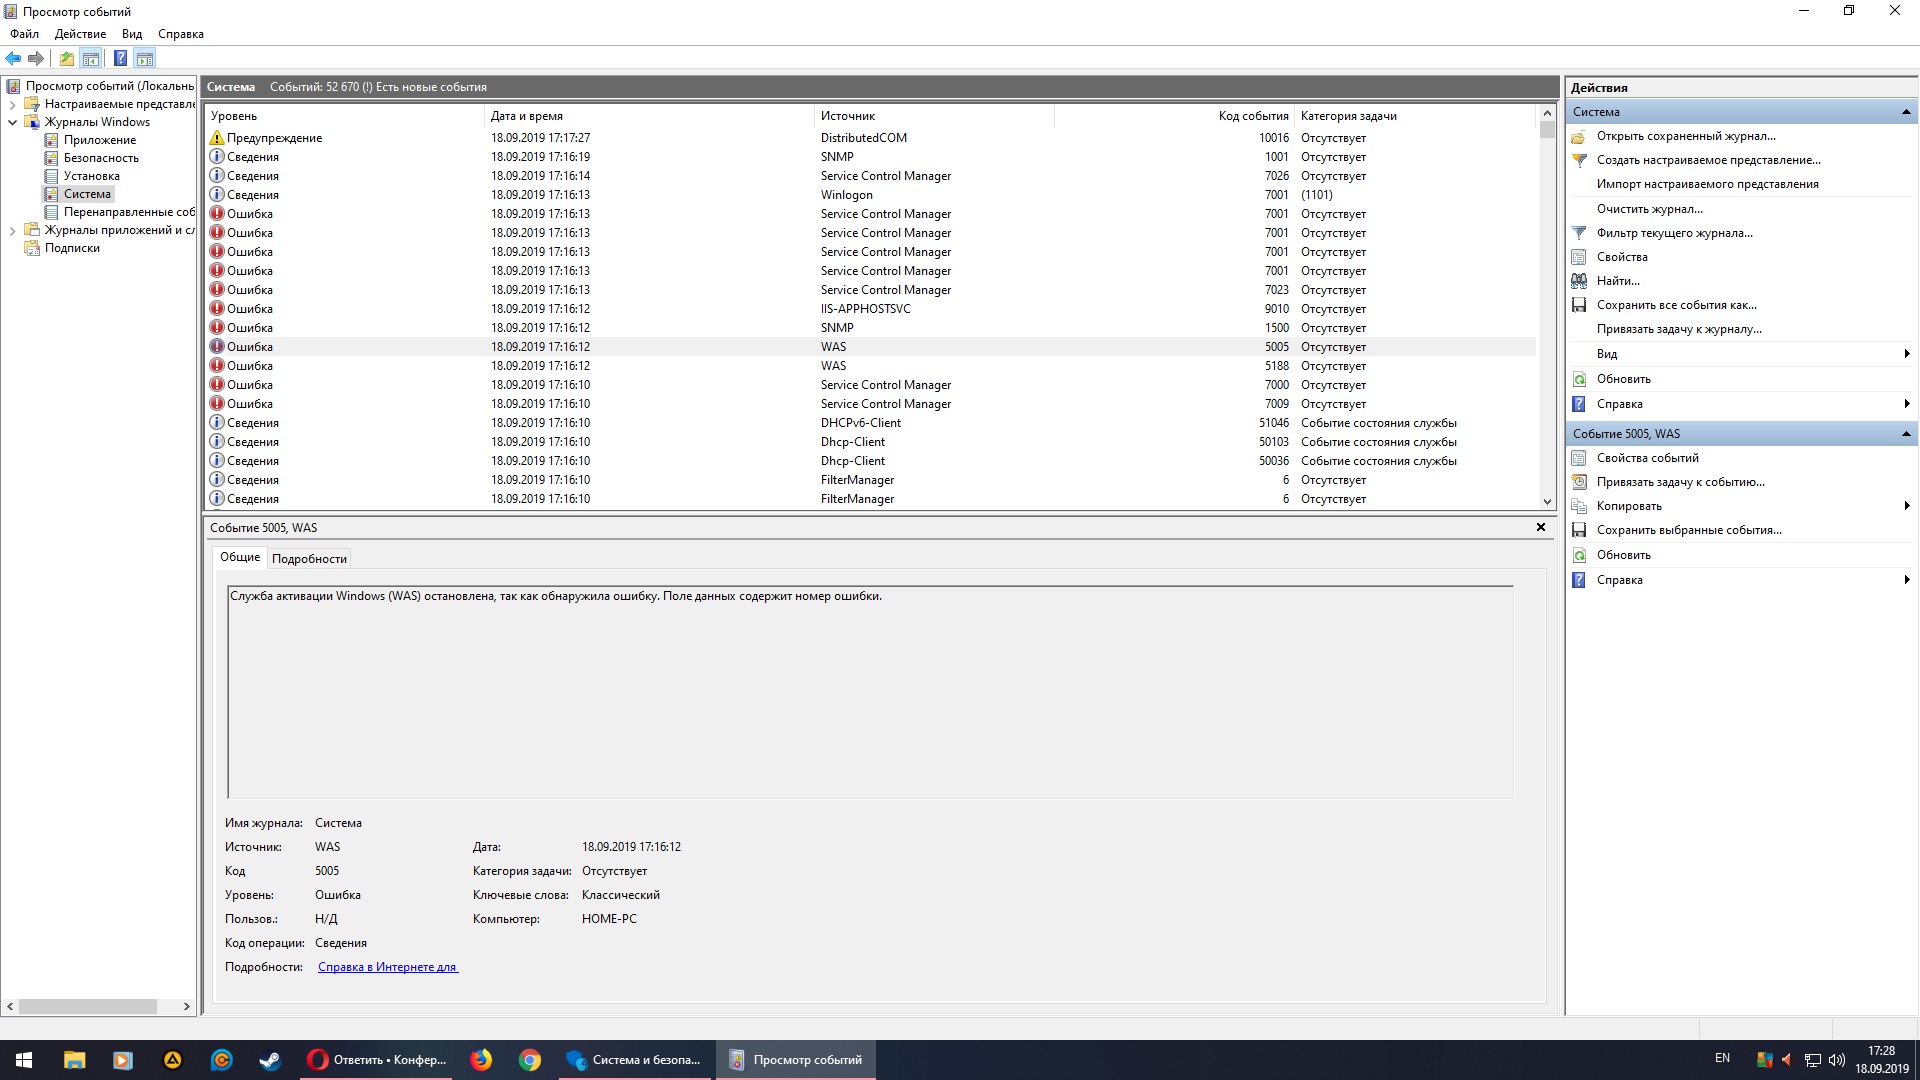1920x1080 pixels.
Task: Select the Безопасность log in tree
Action: (101, 158)
